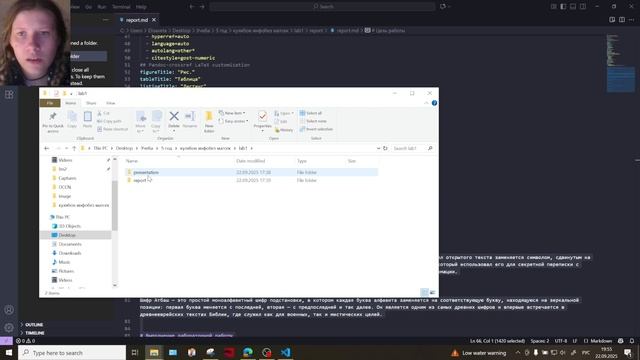This screenshot has width=640, height=360.
Task: Switch to the Home ribbon tab
Action: coord(71,103)
